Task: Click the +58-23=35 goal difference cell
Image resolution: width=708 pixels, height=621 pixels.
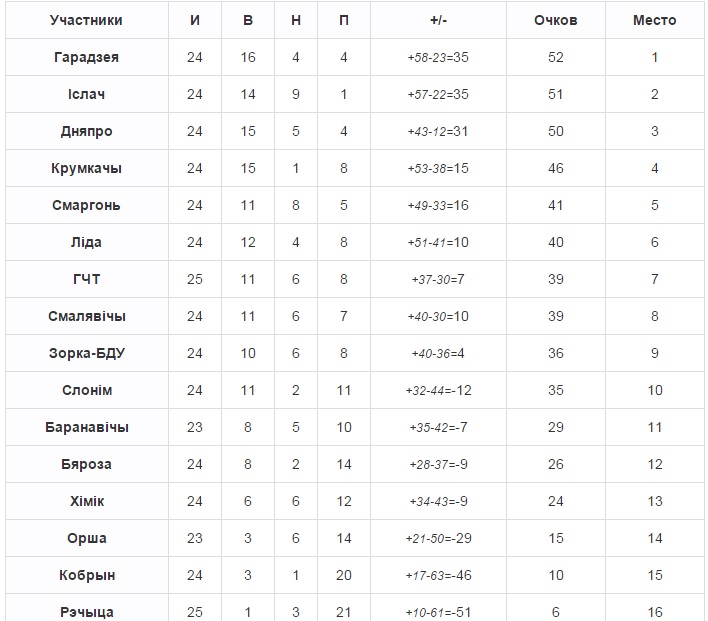Action: [x=437, y=57]
